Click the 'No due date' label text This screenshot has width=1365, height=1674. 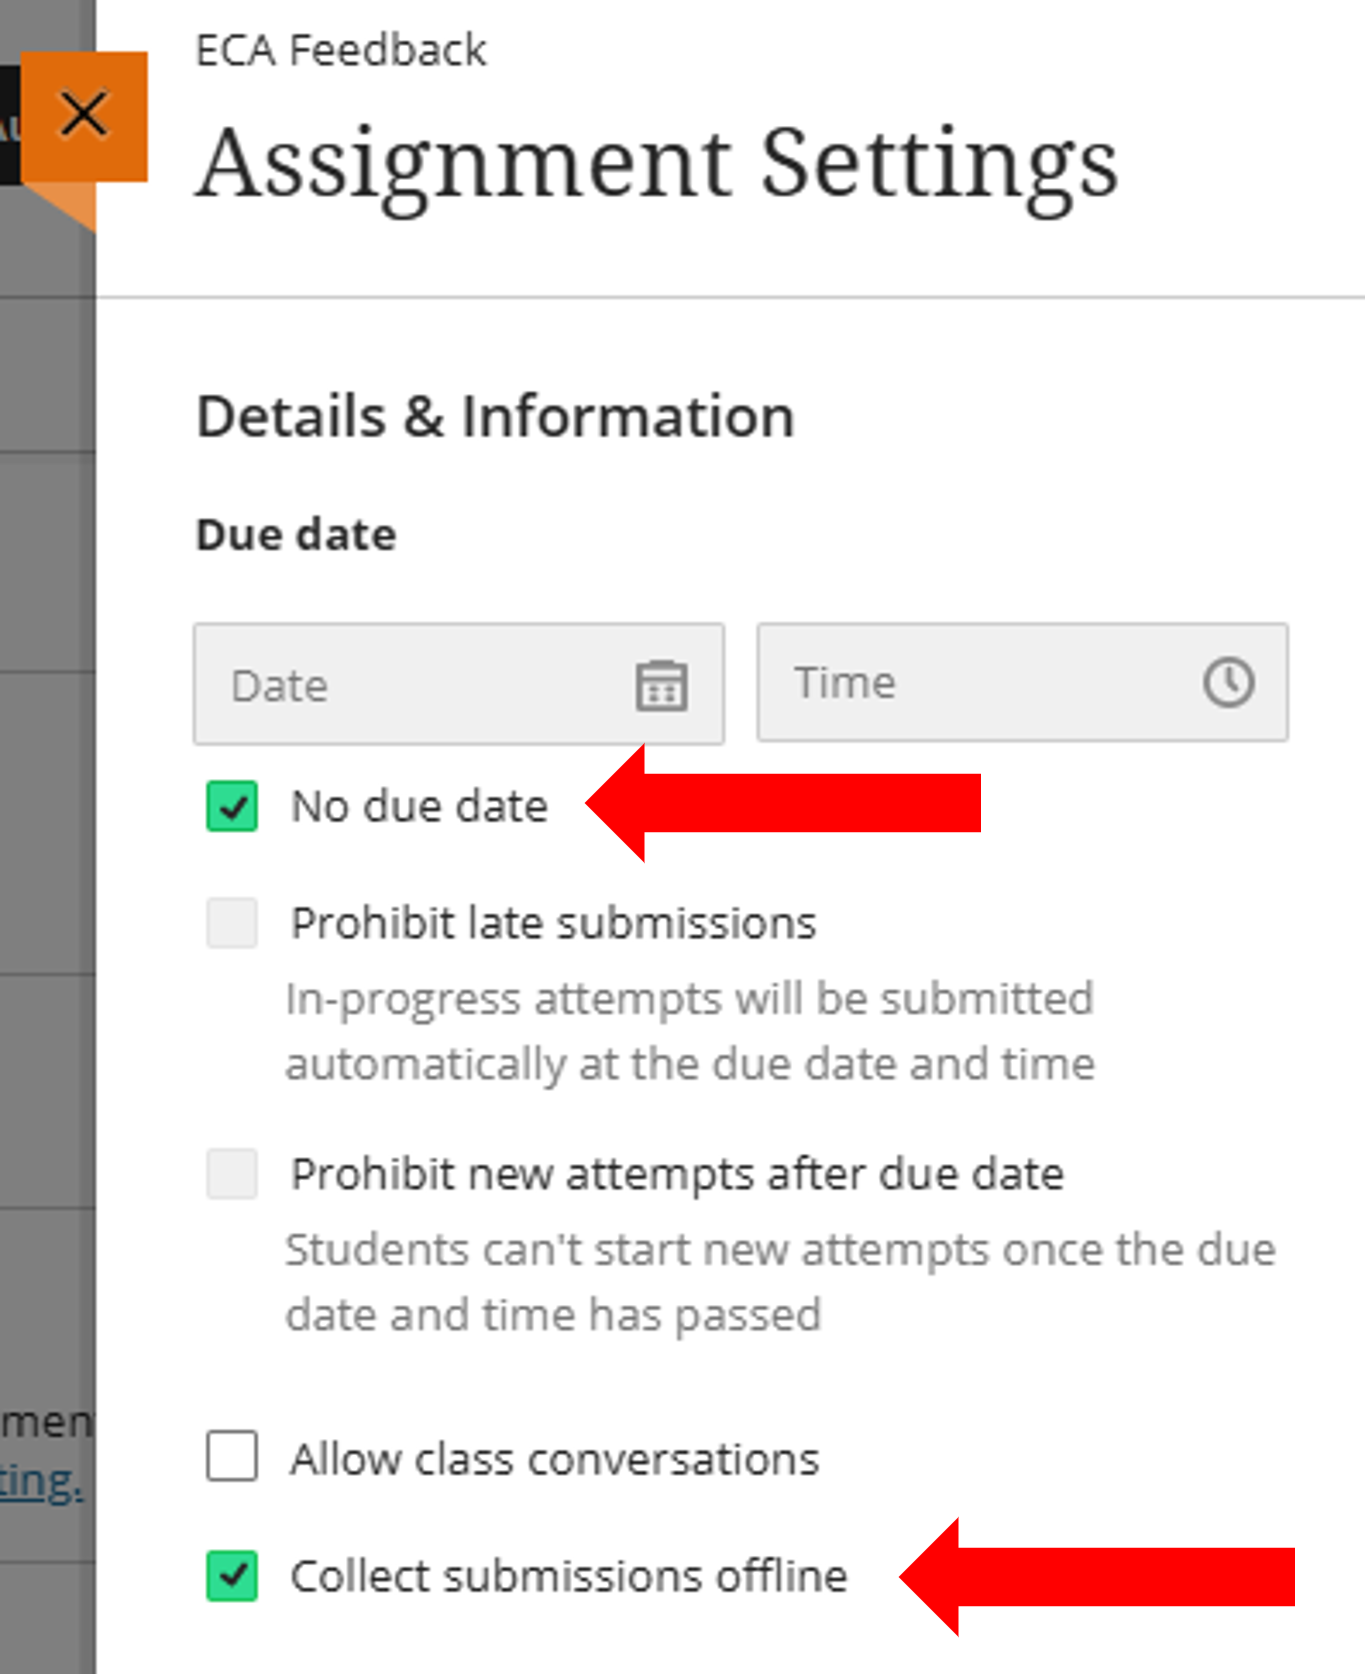tap(419, 806)
